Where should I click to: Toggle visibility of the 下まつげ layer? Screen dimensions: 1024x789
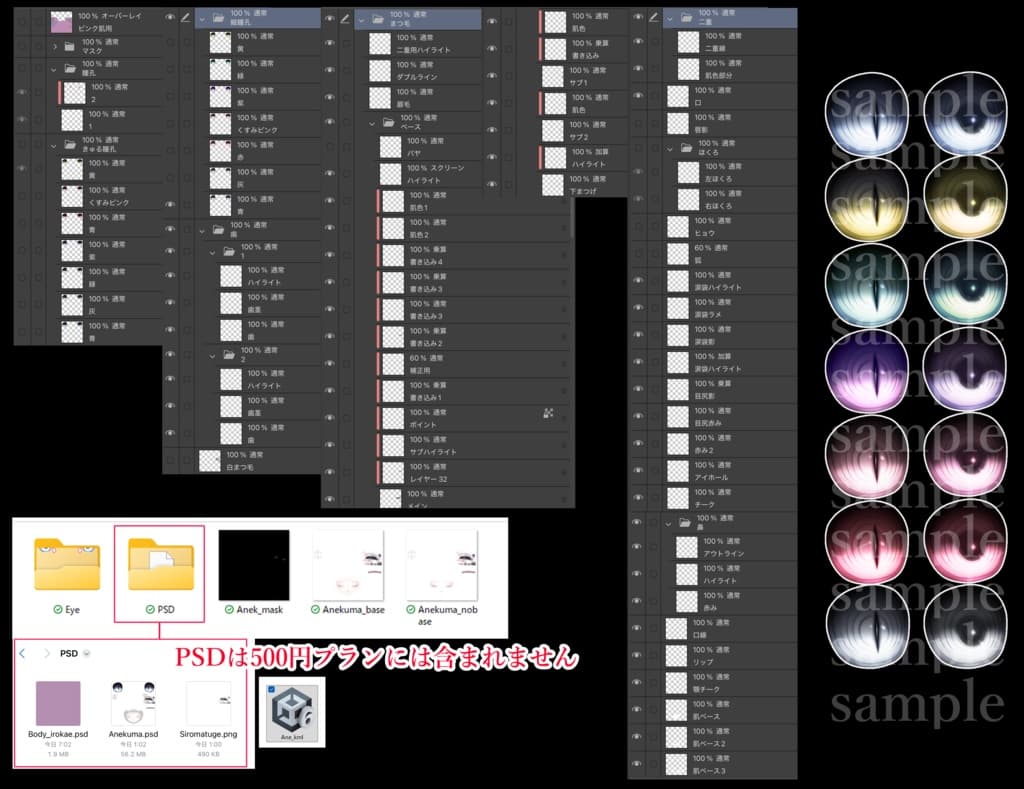(x=492, y=184)
